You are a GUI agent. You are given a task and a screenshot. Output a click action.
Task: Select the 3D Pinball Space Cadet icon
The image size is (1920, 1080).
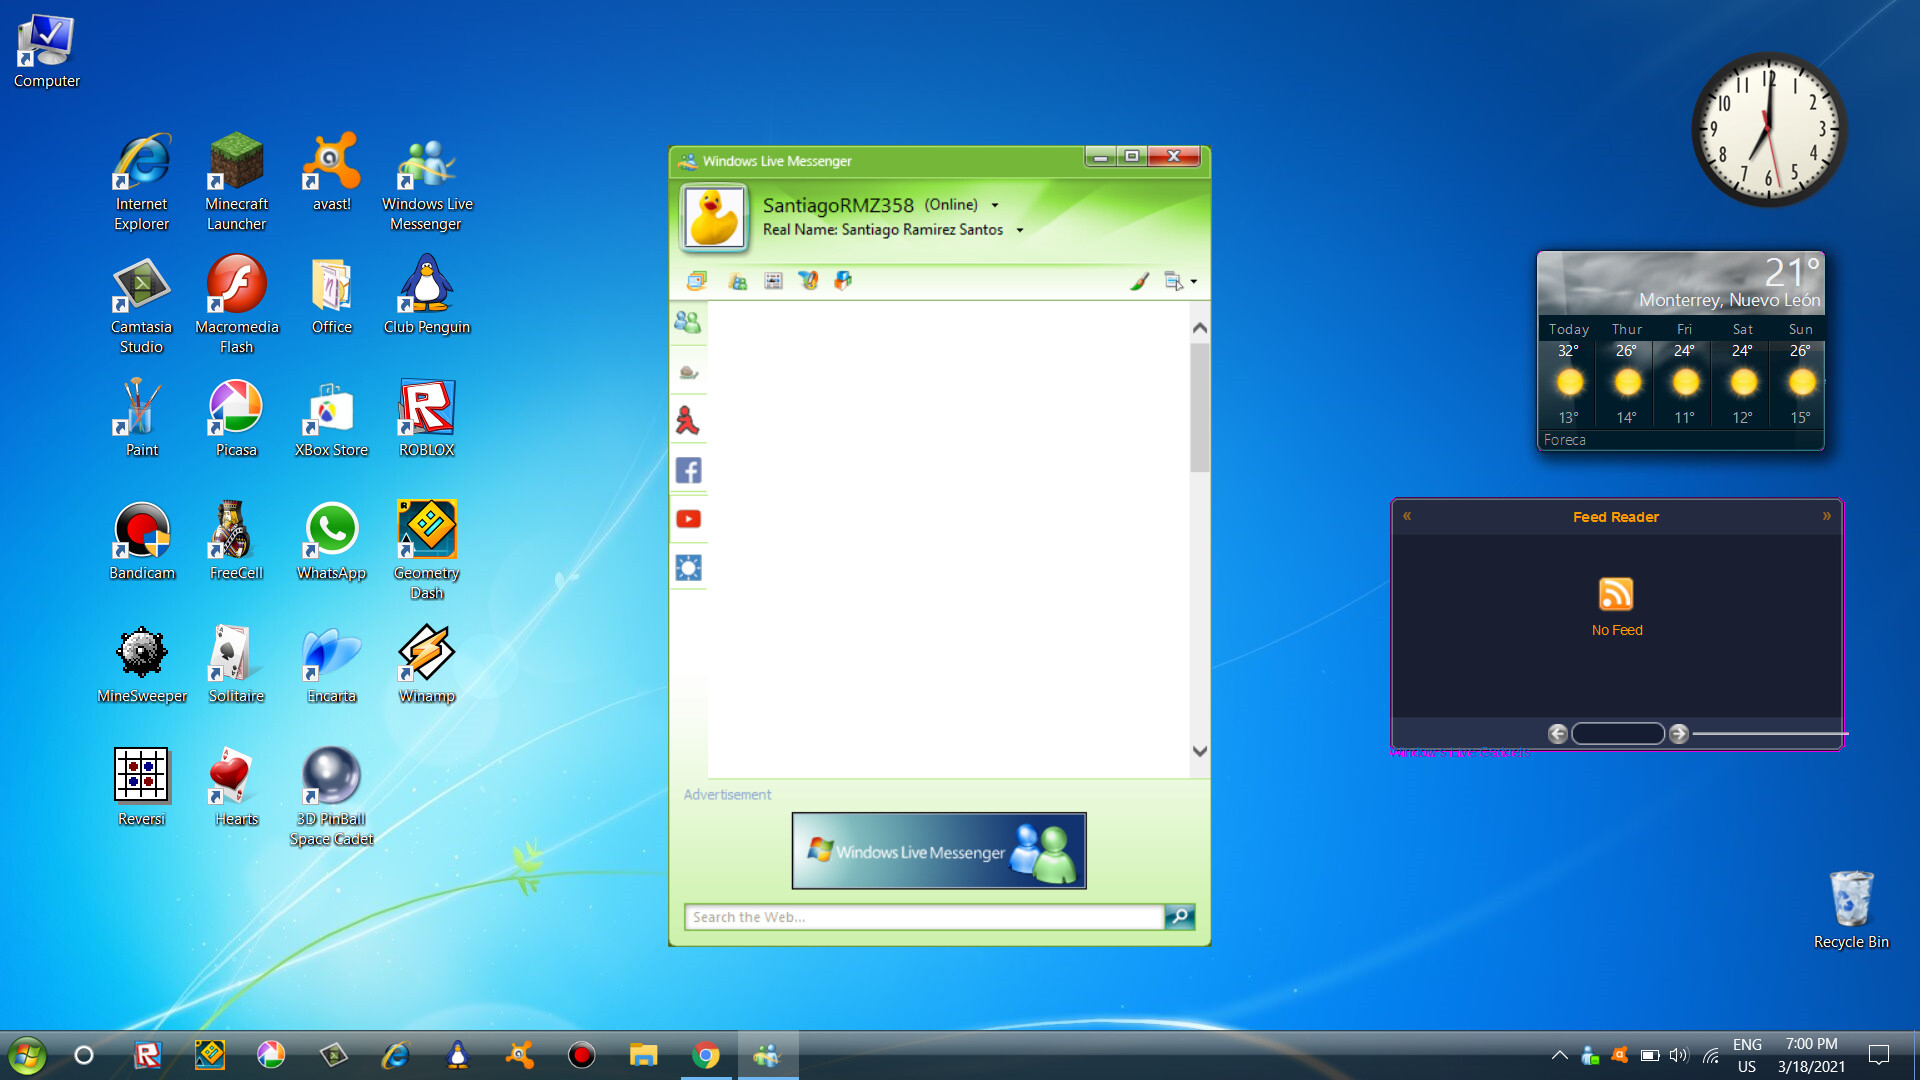(x=332, y=797)
